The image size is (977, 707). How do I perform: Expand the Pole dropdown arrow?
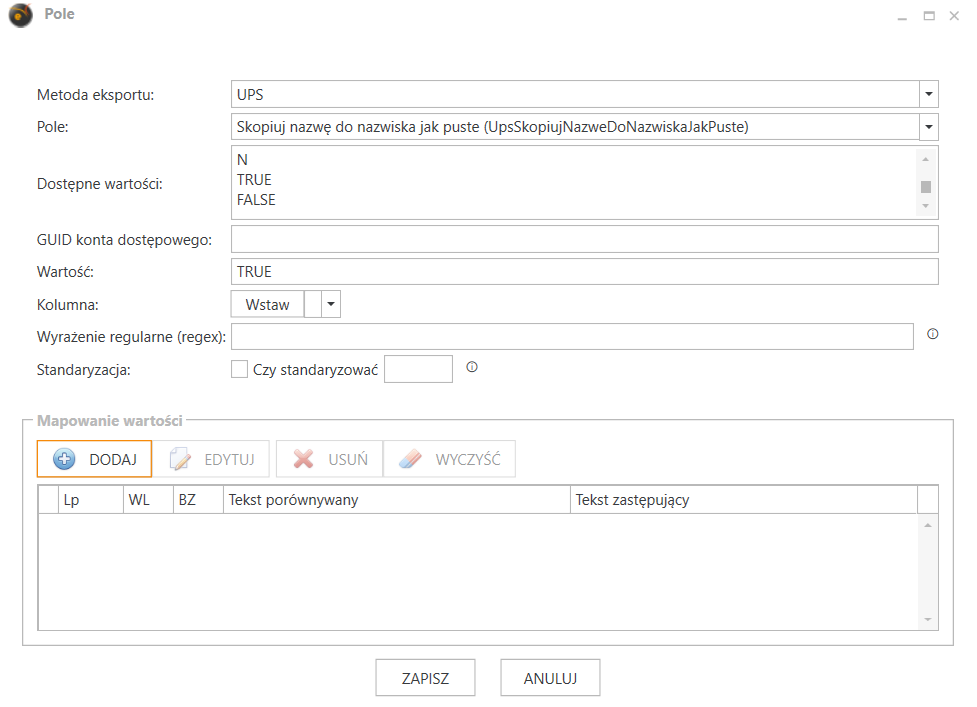click(x=928, y=126)
